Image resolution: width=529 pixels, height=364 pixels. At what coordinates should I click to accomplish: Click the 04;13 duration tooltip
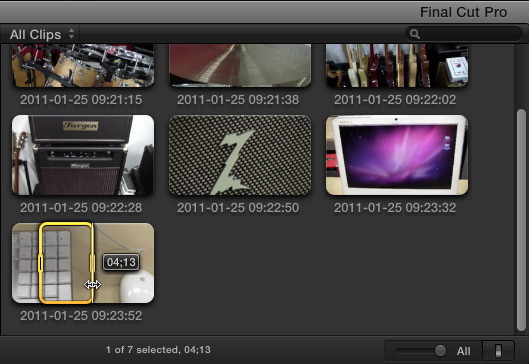click(121, 262)
